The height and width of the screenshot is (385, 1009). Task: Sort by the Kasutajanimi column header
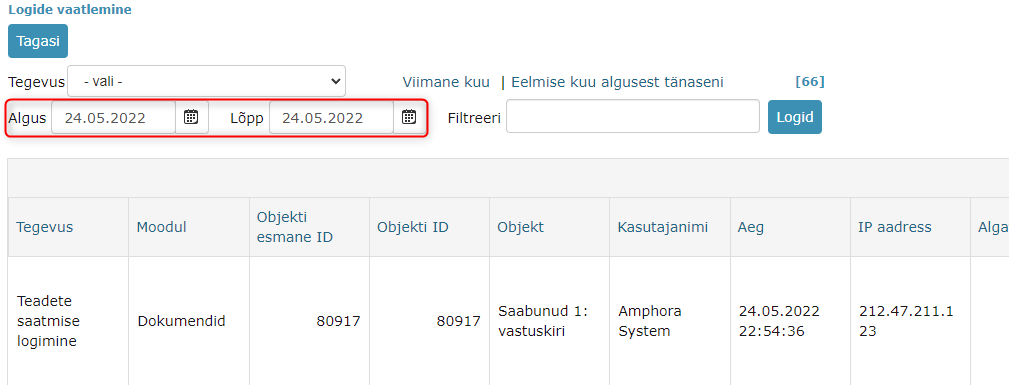click(663, 227)
